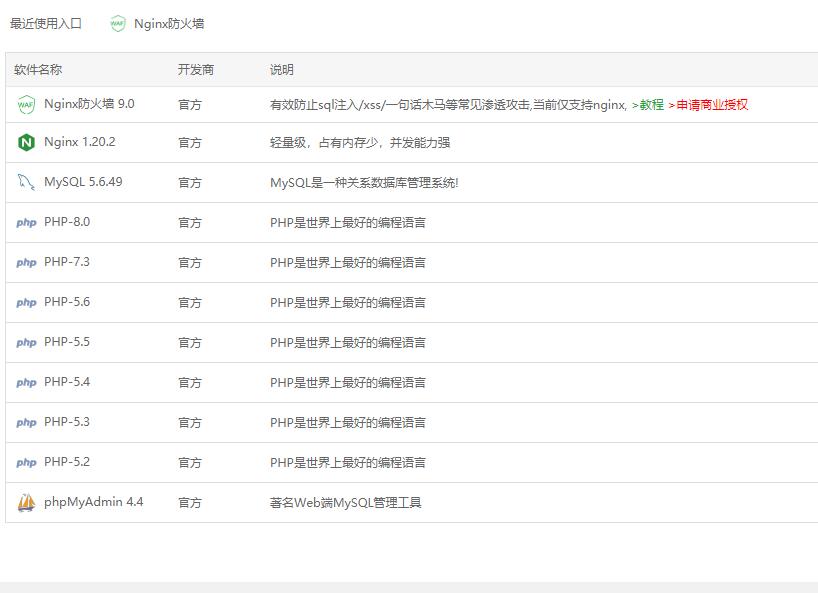Click the description 著名Web端MySQL管理工具
The height and width of the screenshot is (593, 818).
click(x=346, y=503)
